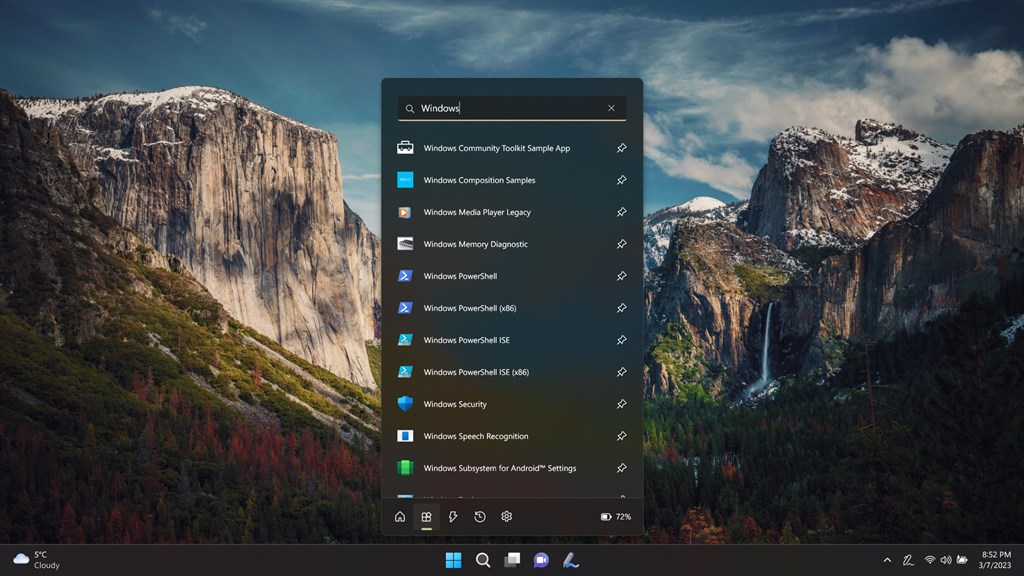
Task: Switch to the all apps grid tab
Action: coord(426,517)
